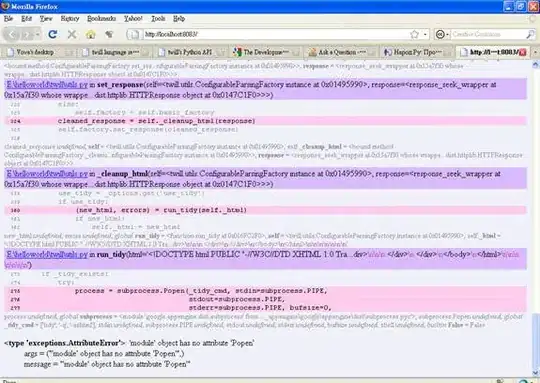Go to the Home page icon
The width and height of the screenshot is (540, 383).
click(x=91, y=34)
